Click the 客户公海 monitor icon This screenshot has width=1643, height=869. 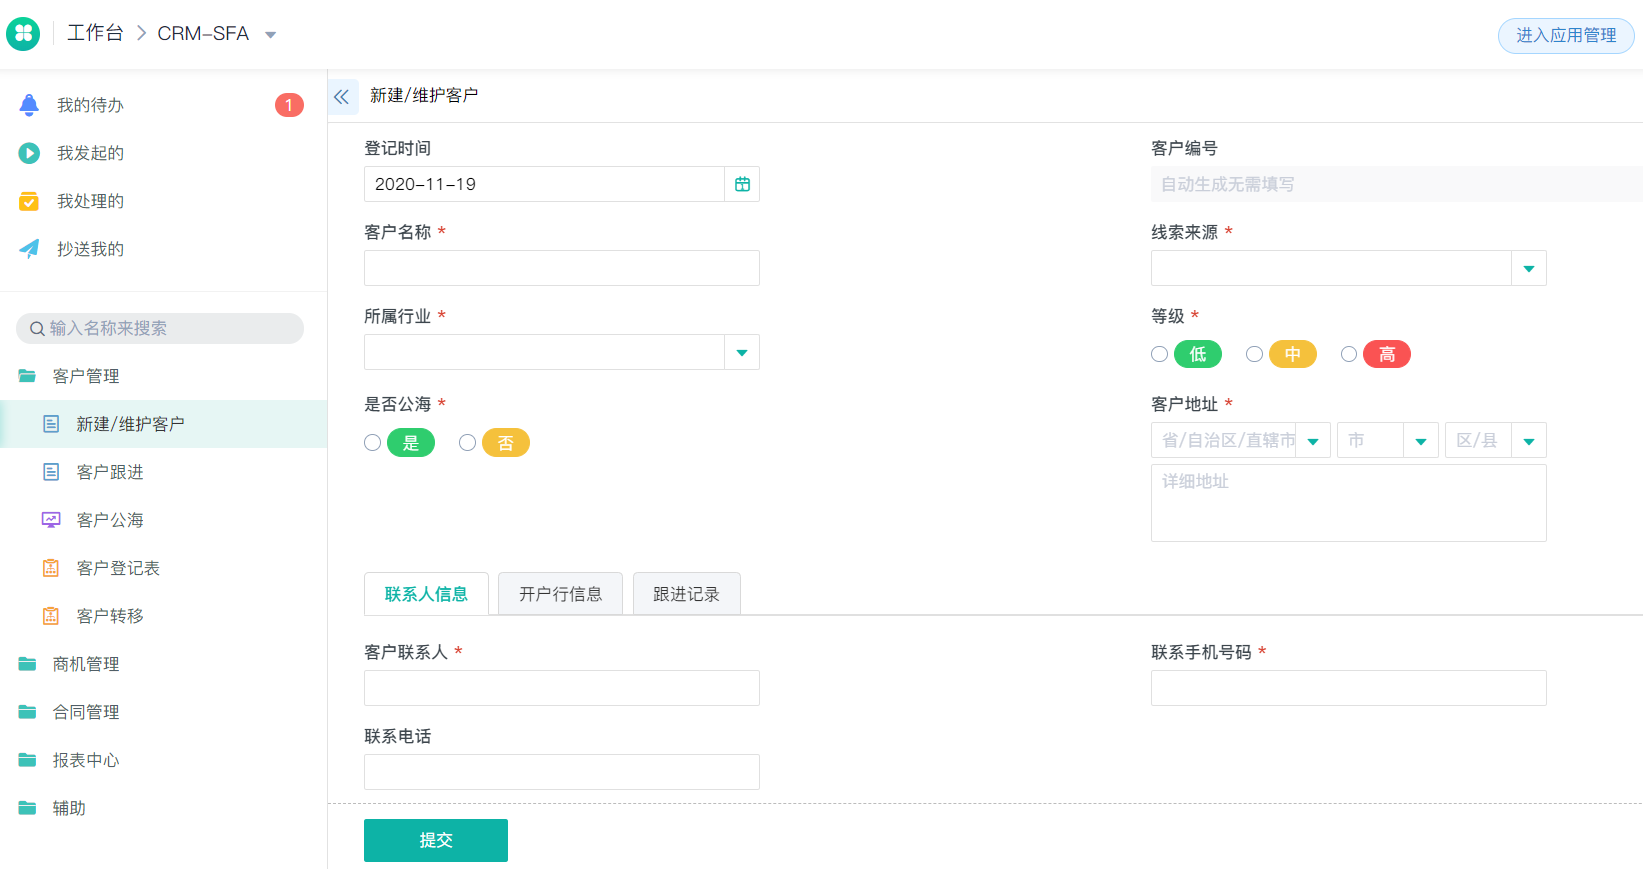51,520
